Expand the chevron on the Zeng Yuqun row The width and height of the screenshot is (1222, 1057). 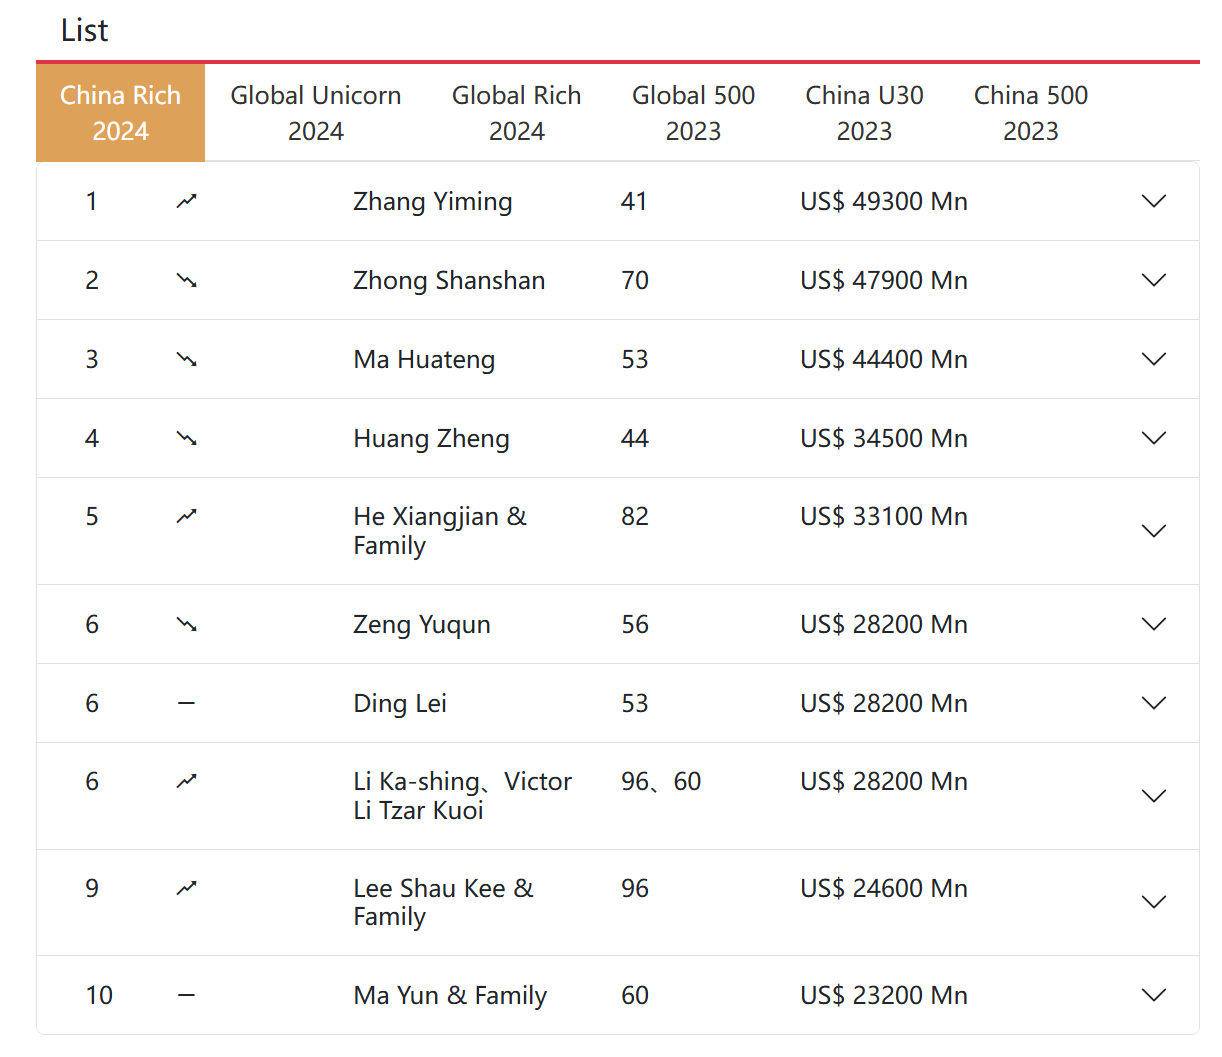point(1153,624)
